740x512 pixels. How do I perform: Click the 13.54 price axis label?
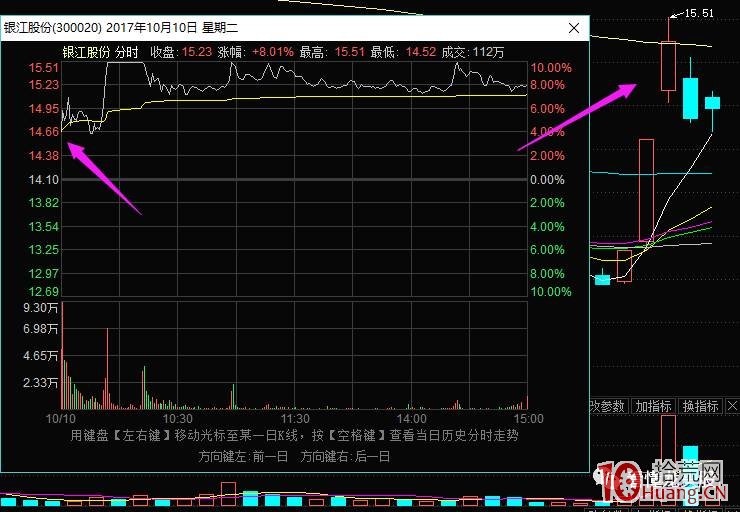(44, 227)
